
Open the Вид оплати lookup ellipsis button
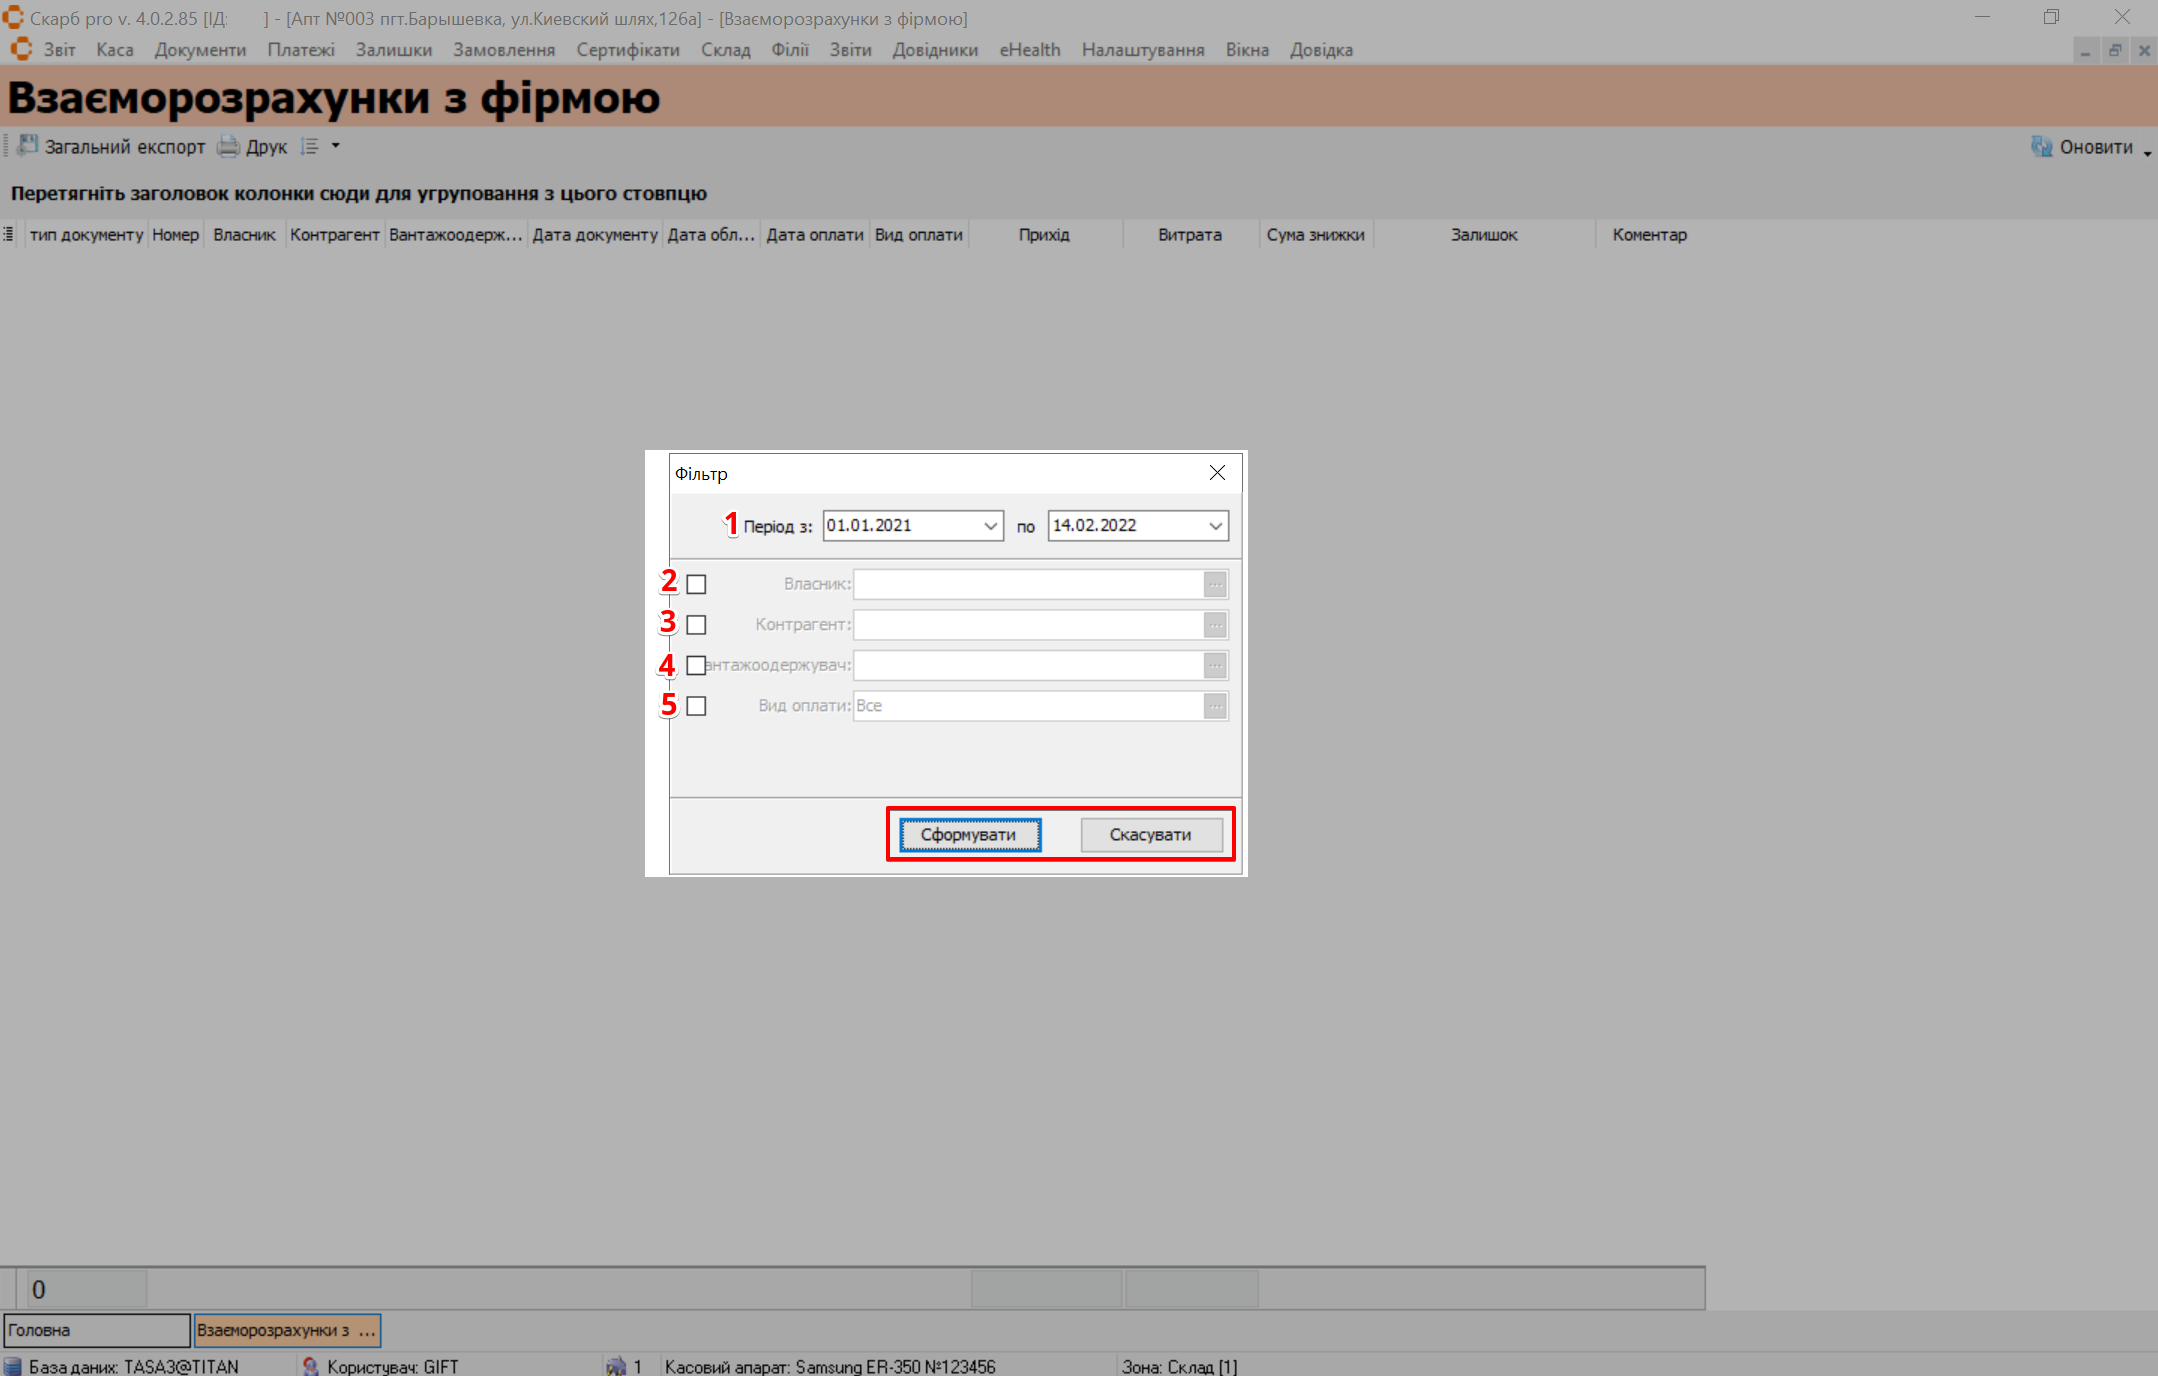(1215, 706)
